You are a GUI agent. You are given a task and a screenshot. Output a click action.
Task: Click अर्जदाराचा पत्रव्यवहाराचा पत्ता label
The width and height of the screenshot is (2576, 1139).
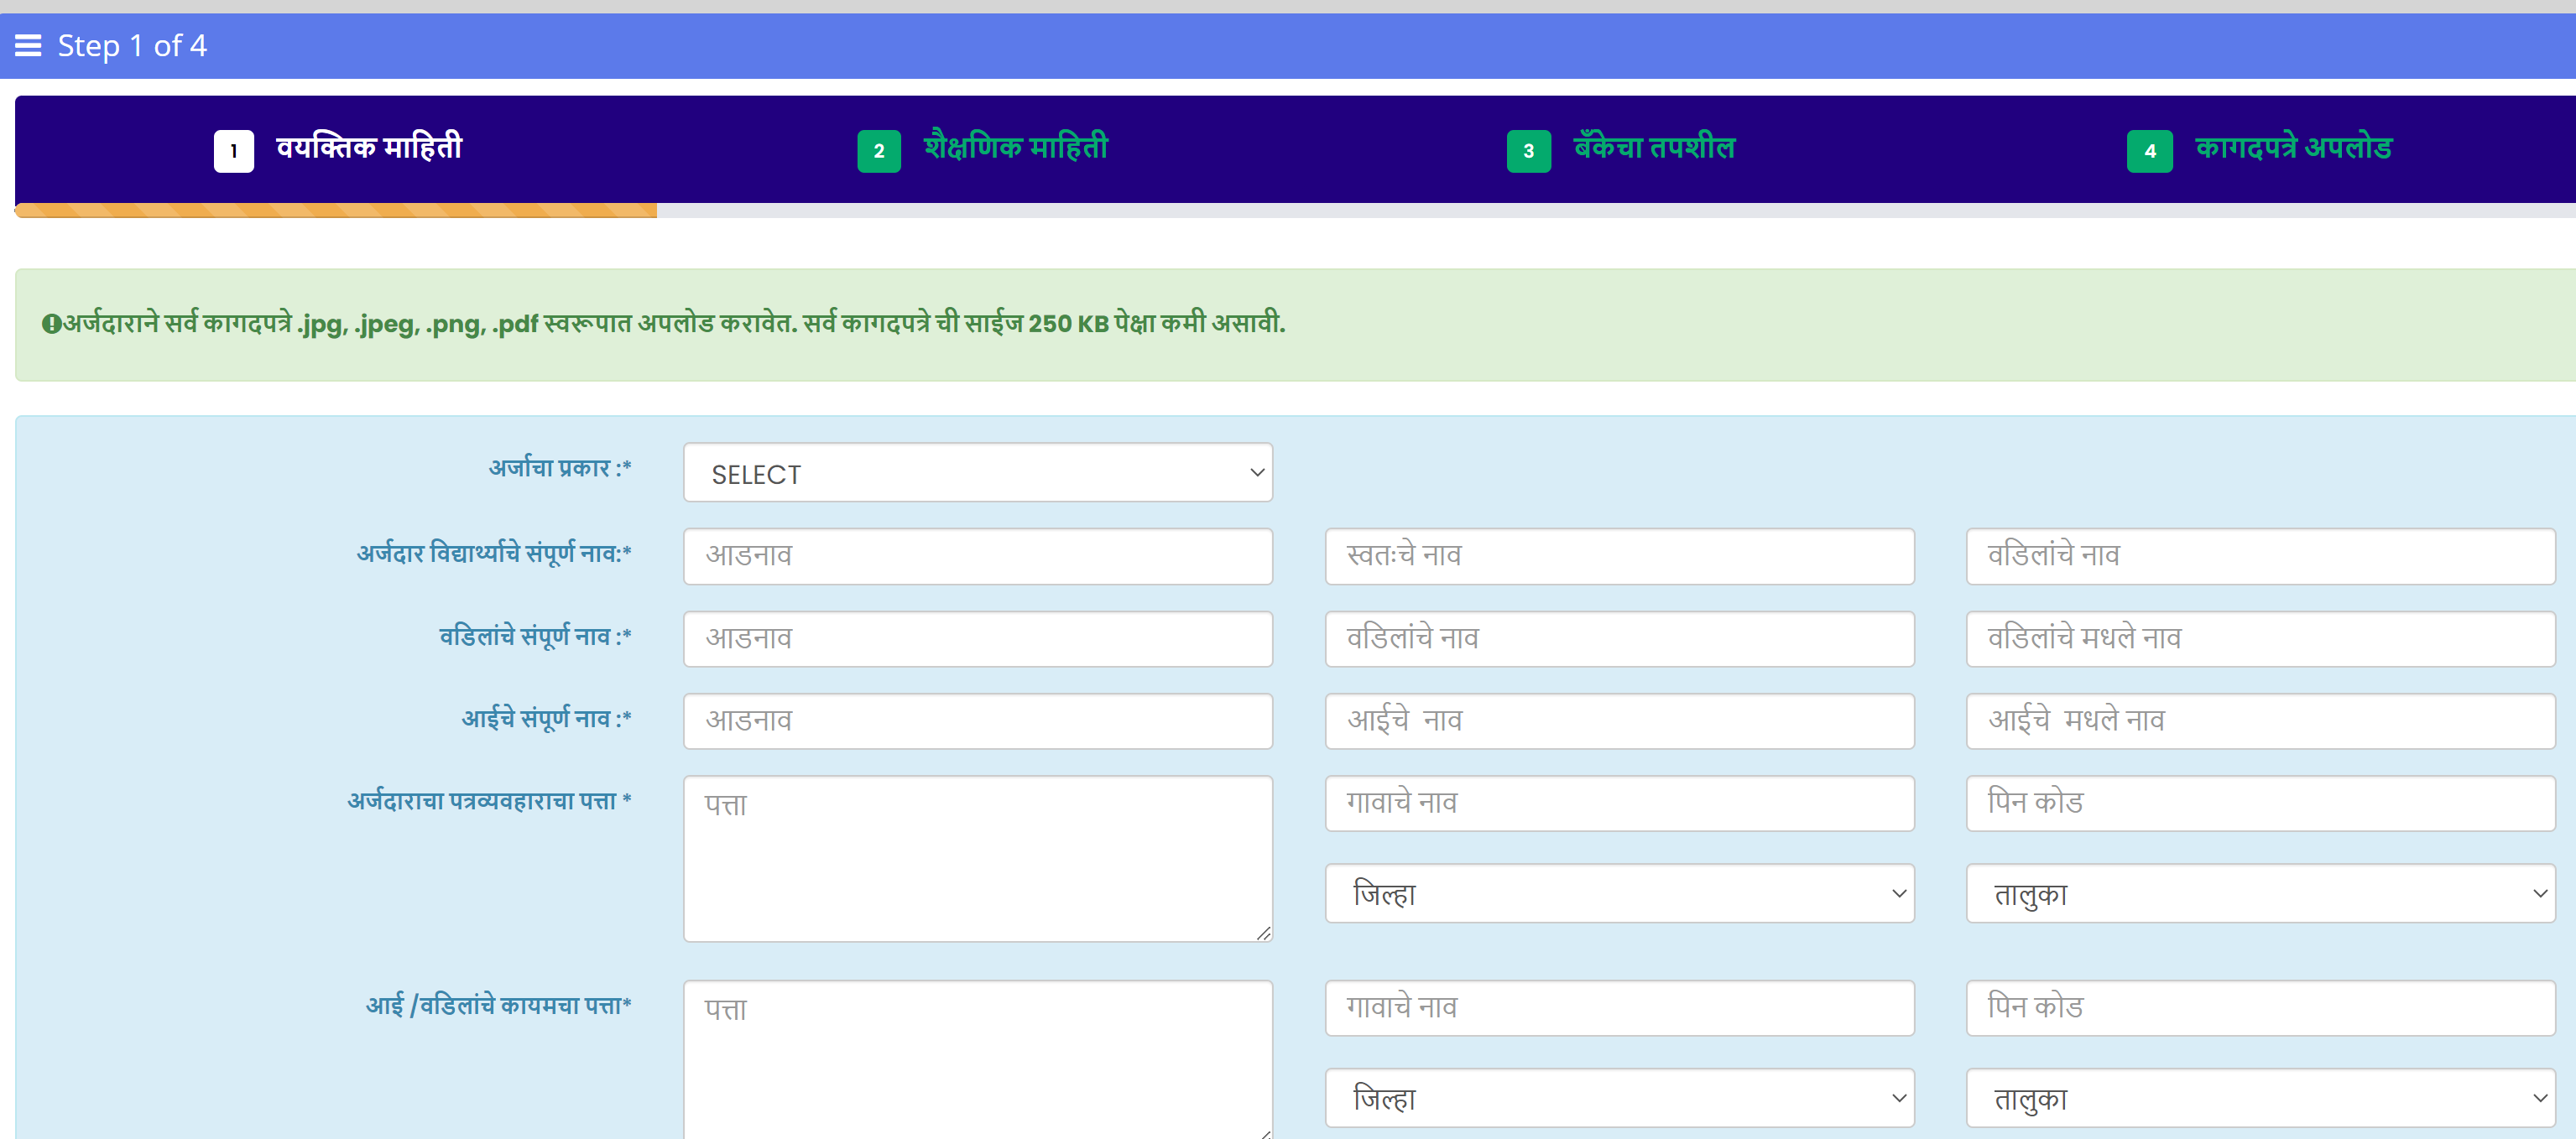pos(489,801)
